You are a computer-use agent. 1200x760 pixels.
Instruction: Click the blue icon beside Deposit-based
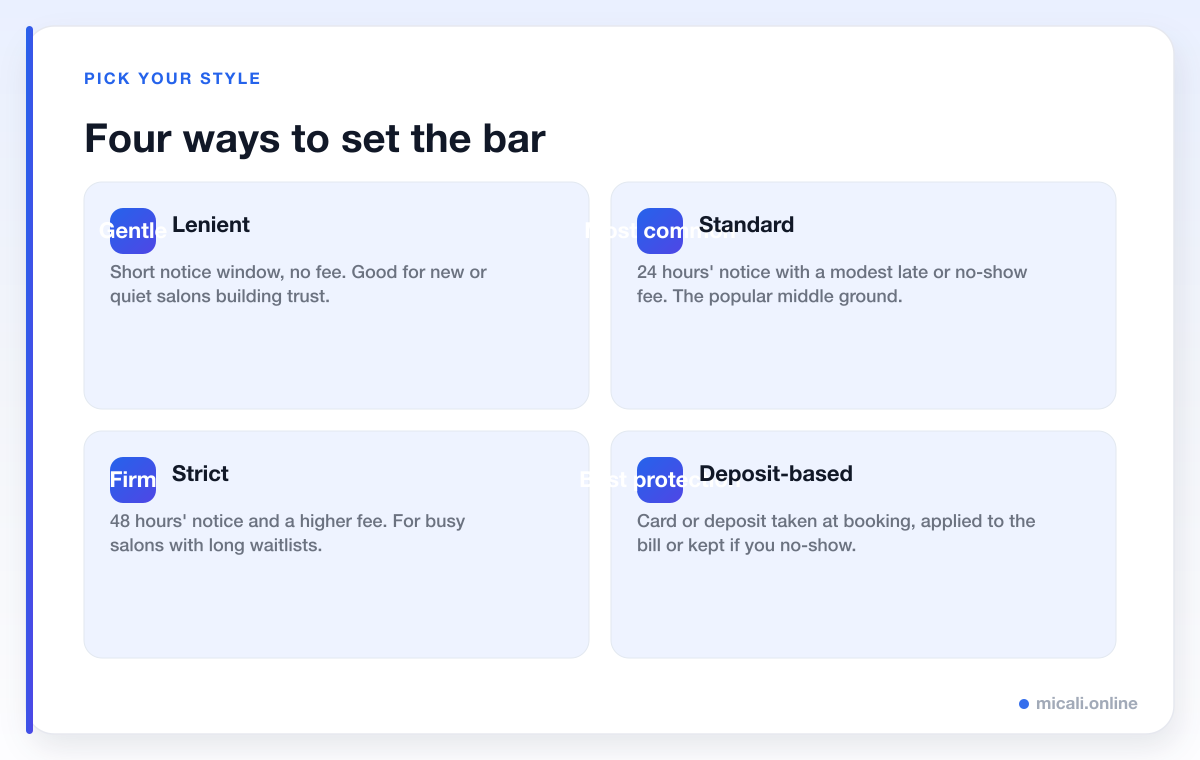point(660,480)
